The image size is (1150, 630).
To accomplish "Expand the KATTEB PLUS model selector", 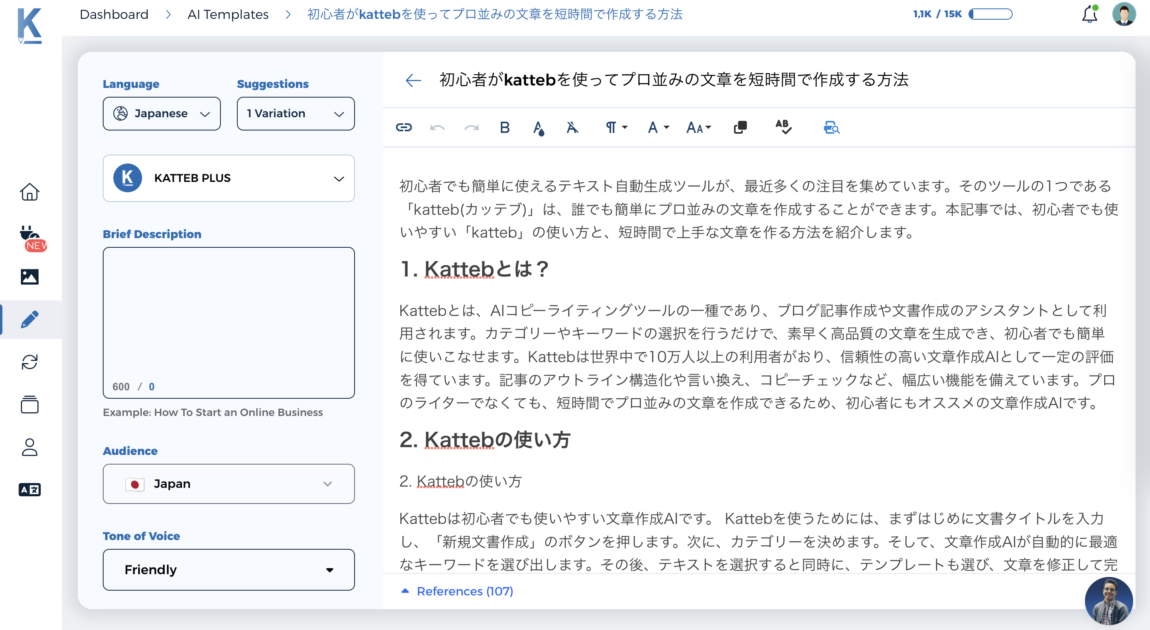I will click(x=228, y=178).
